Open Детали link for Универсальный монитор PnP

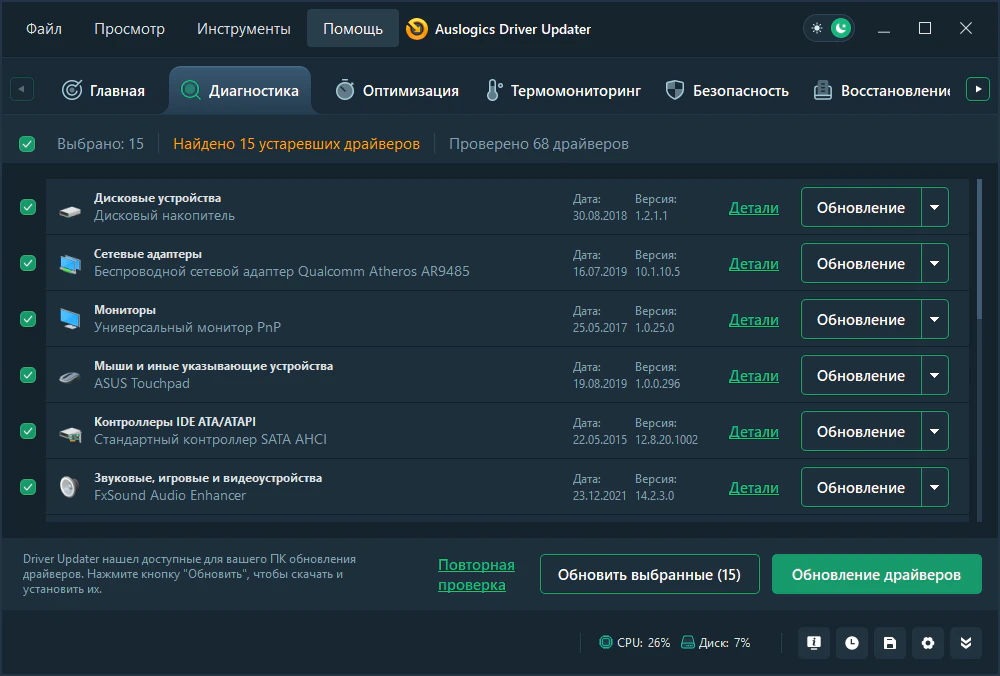click(754, 320)
